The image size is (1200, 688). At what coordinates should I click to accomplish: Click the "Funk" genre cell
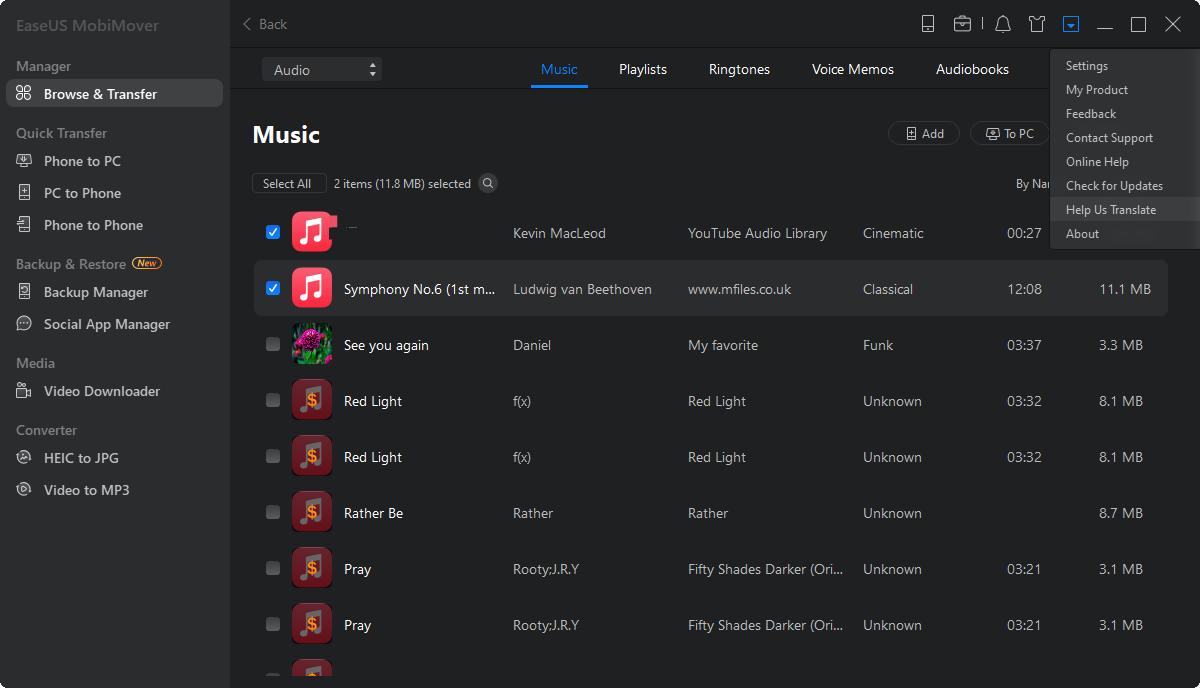coord(878,345)
